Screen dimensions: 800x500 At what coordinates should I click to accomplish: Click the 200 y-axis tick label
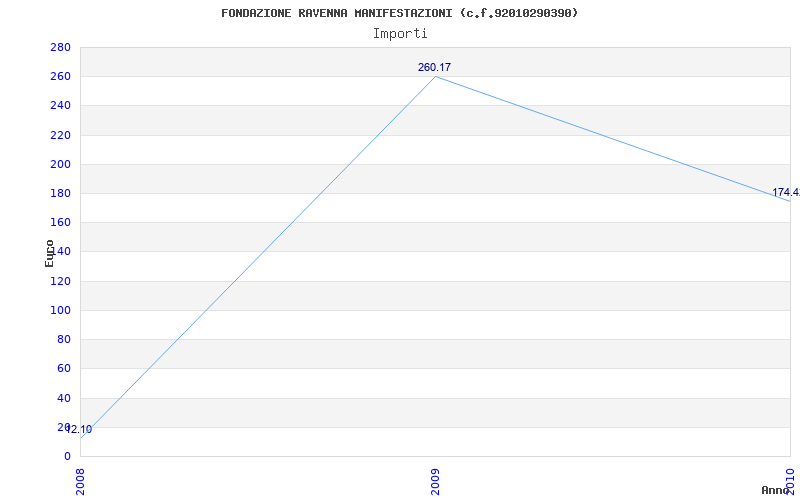click(x=60, y=164)
